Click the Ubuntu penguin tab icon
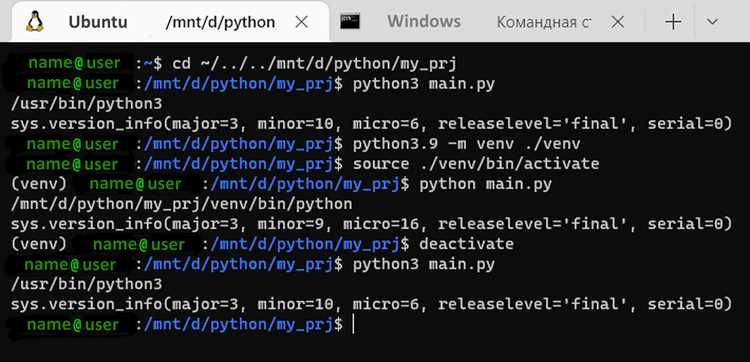This screenshot has width=750, height=362. click(34, 22)
